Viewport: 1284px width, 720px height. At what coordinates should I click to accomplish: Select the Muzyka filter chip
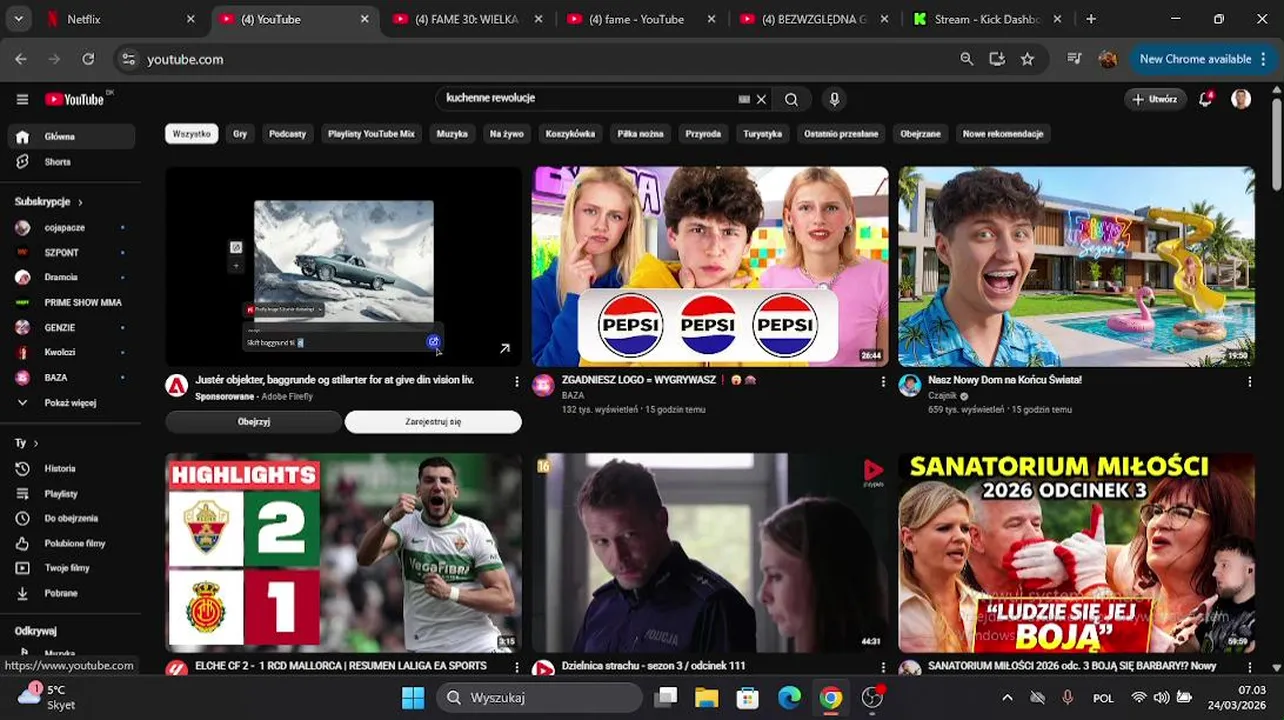click(x=452, y=133)
